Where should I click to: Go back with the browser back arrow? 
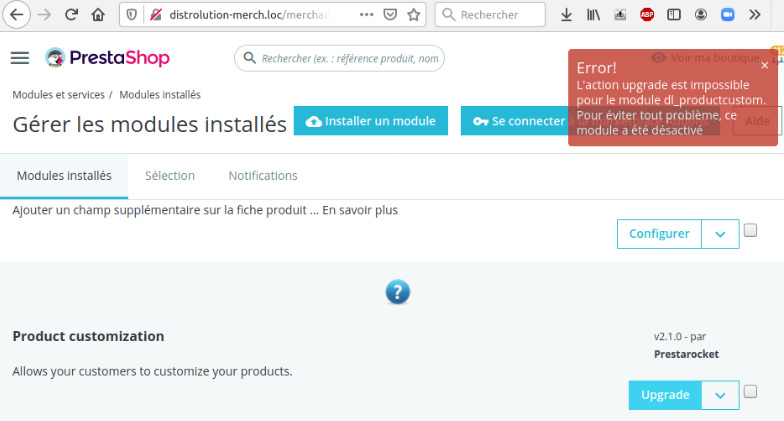(x=16, y=15)
